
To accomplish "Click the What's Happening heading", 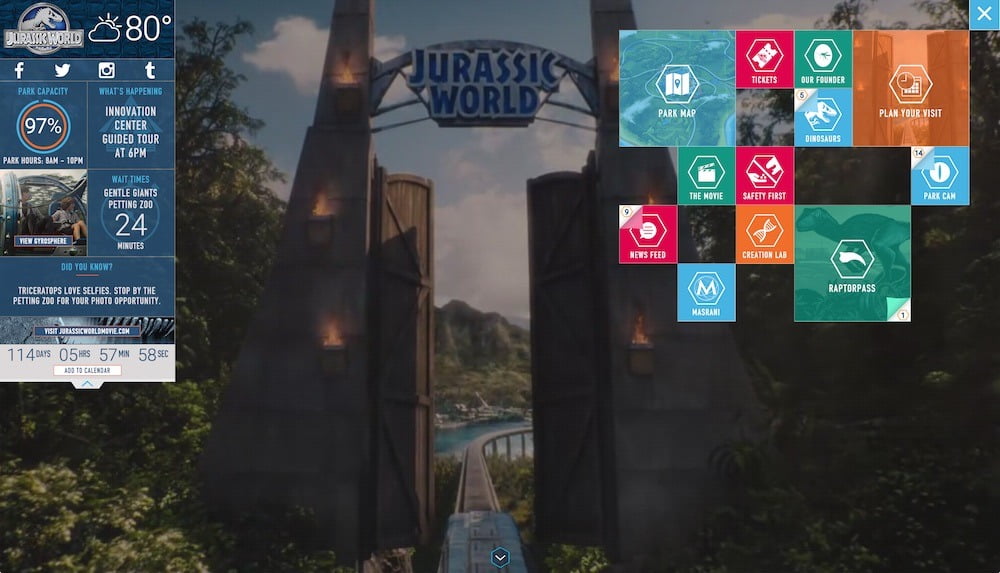I will click(x=131, y=91).
